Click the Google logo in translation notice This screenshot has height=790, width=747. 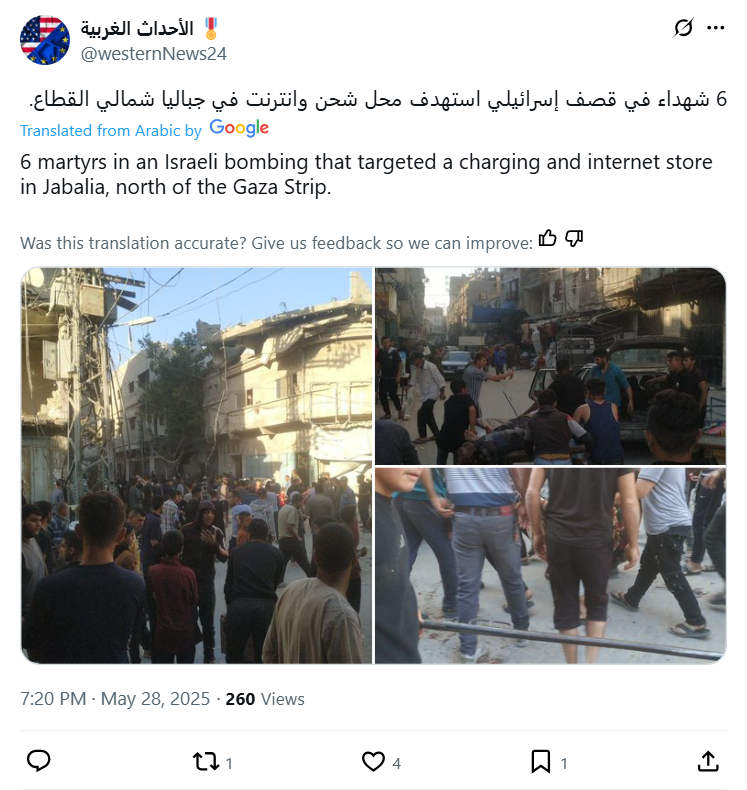[239, 128]
